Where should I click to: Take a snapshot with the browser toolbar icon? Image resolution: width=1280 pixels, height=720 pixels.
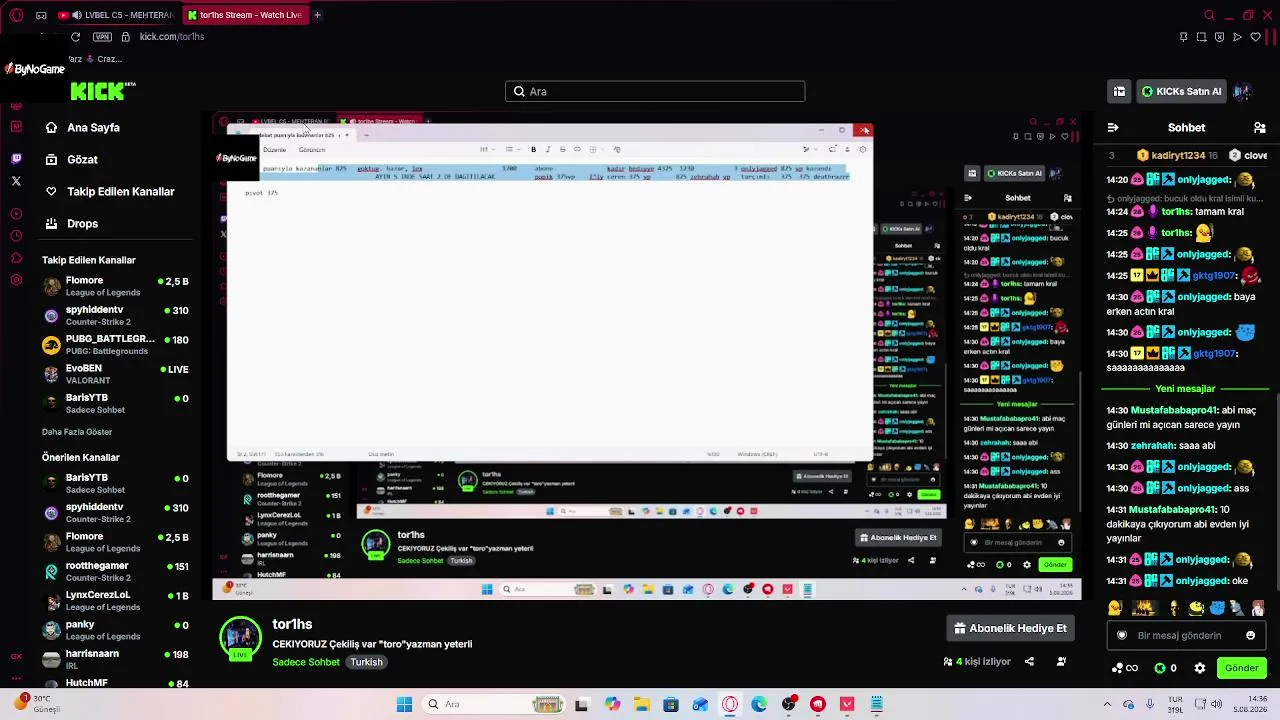coord(1201,37)
